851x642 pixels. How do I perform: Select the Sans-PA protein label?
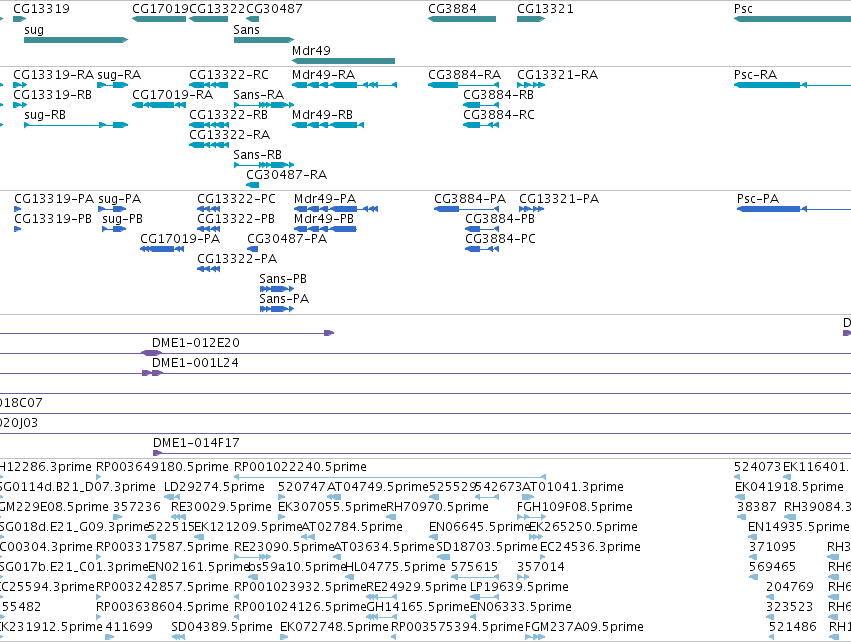tap(284, 298)
